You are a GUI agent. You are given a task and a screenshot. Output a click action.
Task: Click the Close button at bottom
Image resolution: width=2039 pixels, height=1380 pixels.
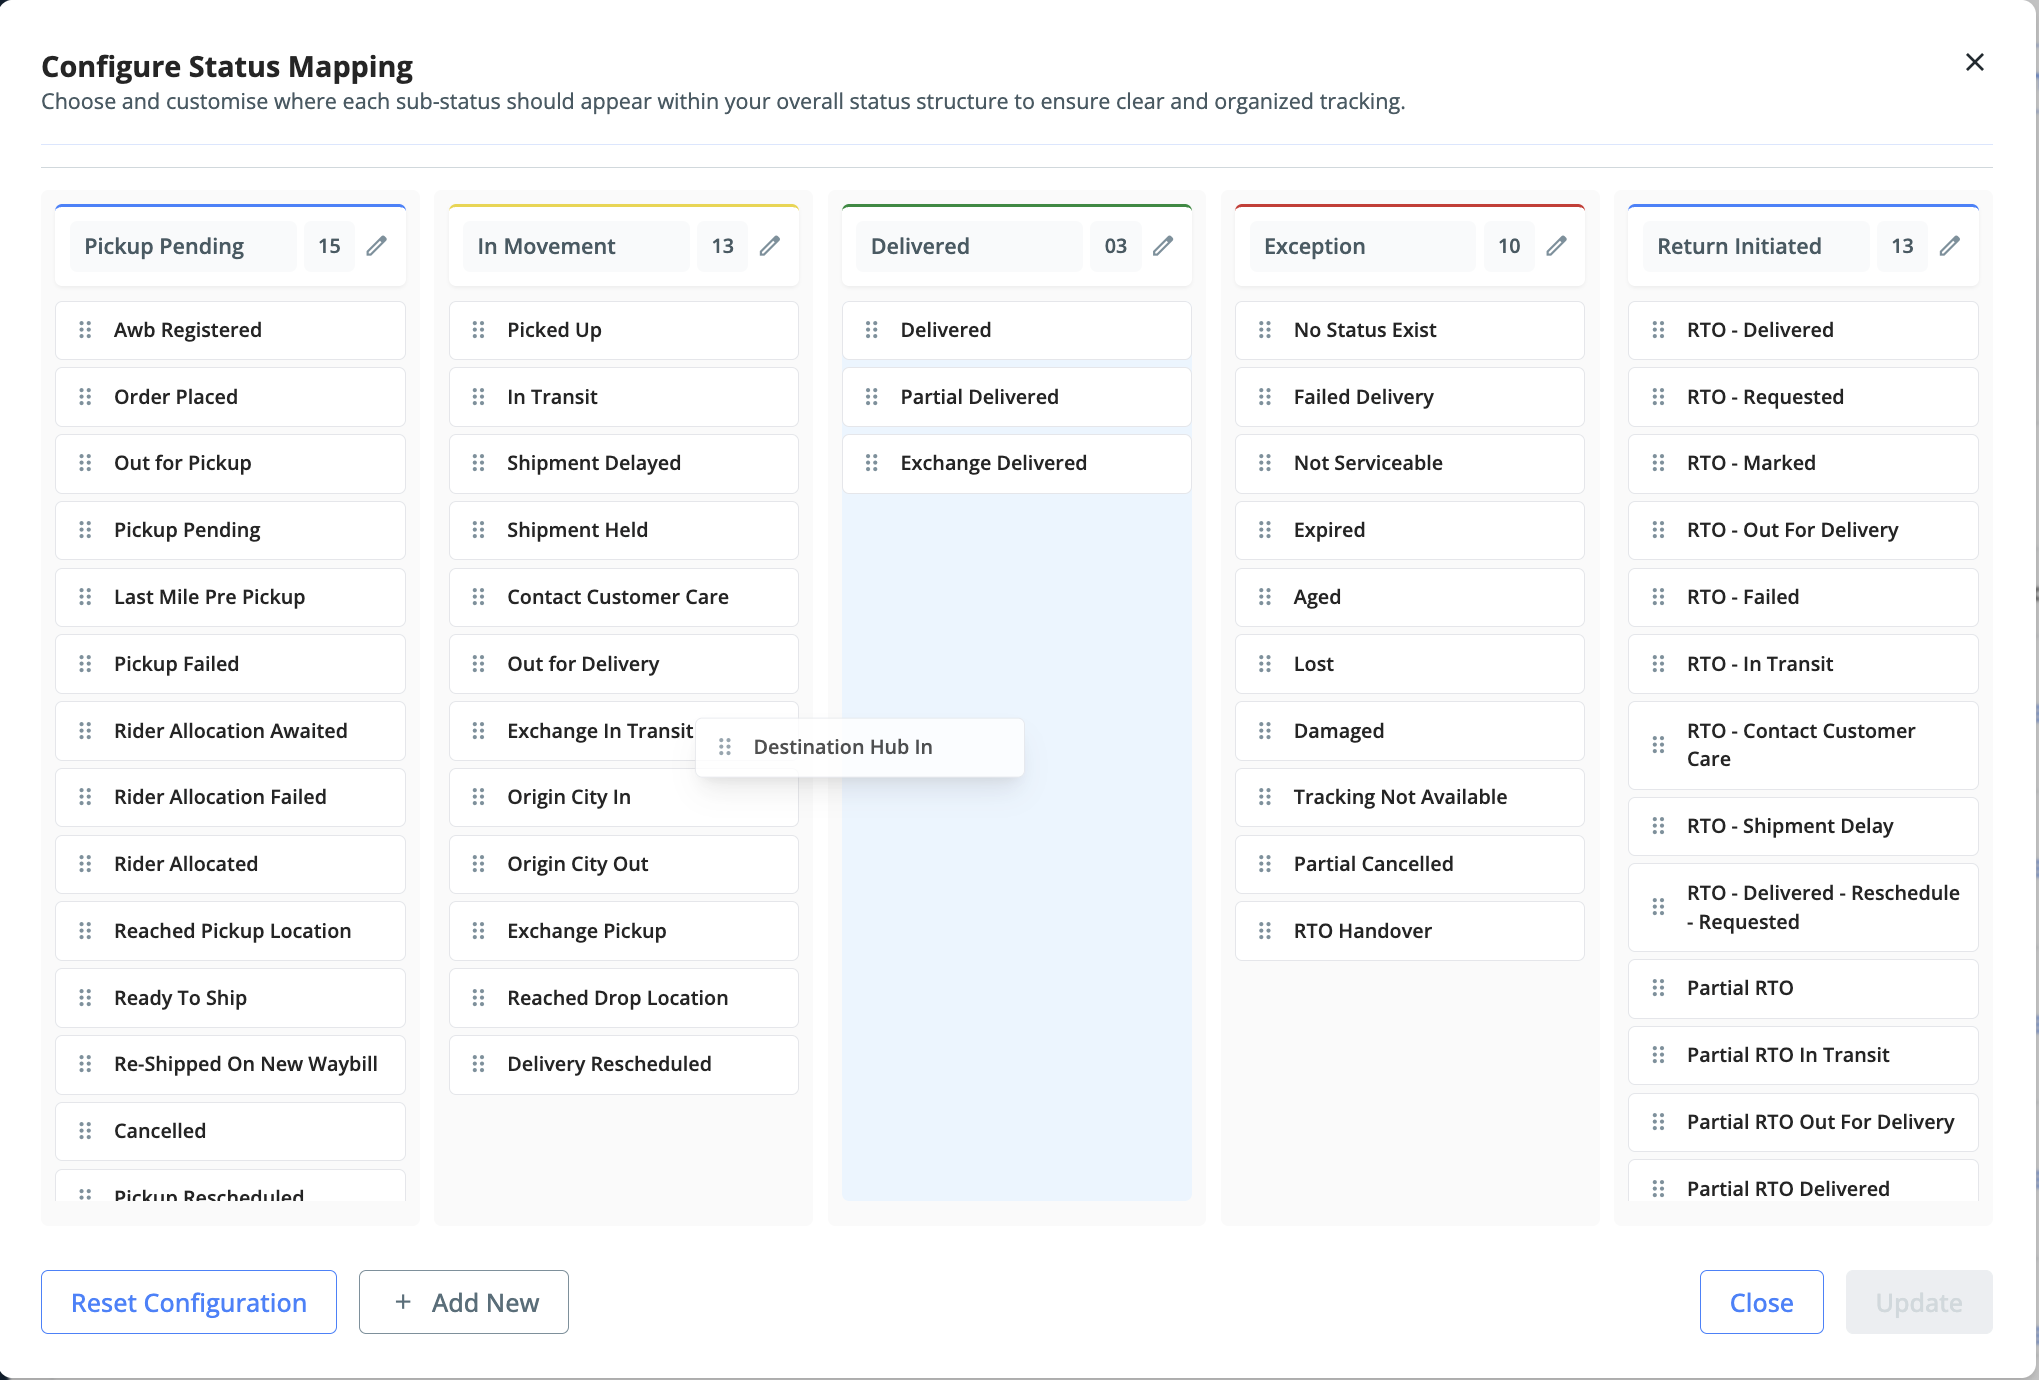pyautogui.click(x=1761, y=1302)
